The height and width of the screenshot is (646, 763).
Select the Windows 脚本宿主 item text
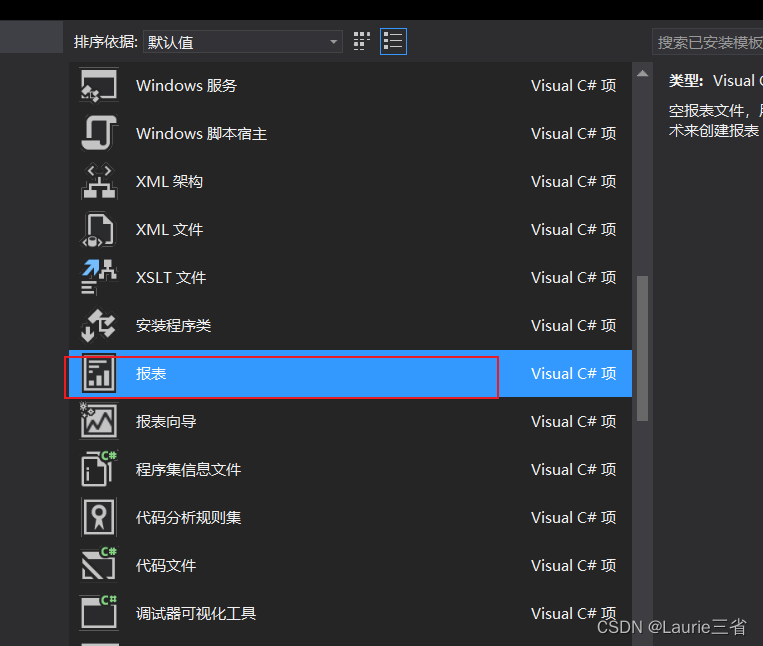click(x=201, y=133)
